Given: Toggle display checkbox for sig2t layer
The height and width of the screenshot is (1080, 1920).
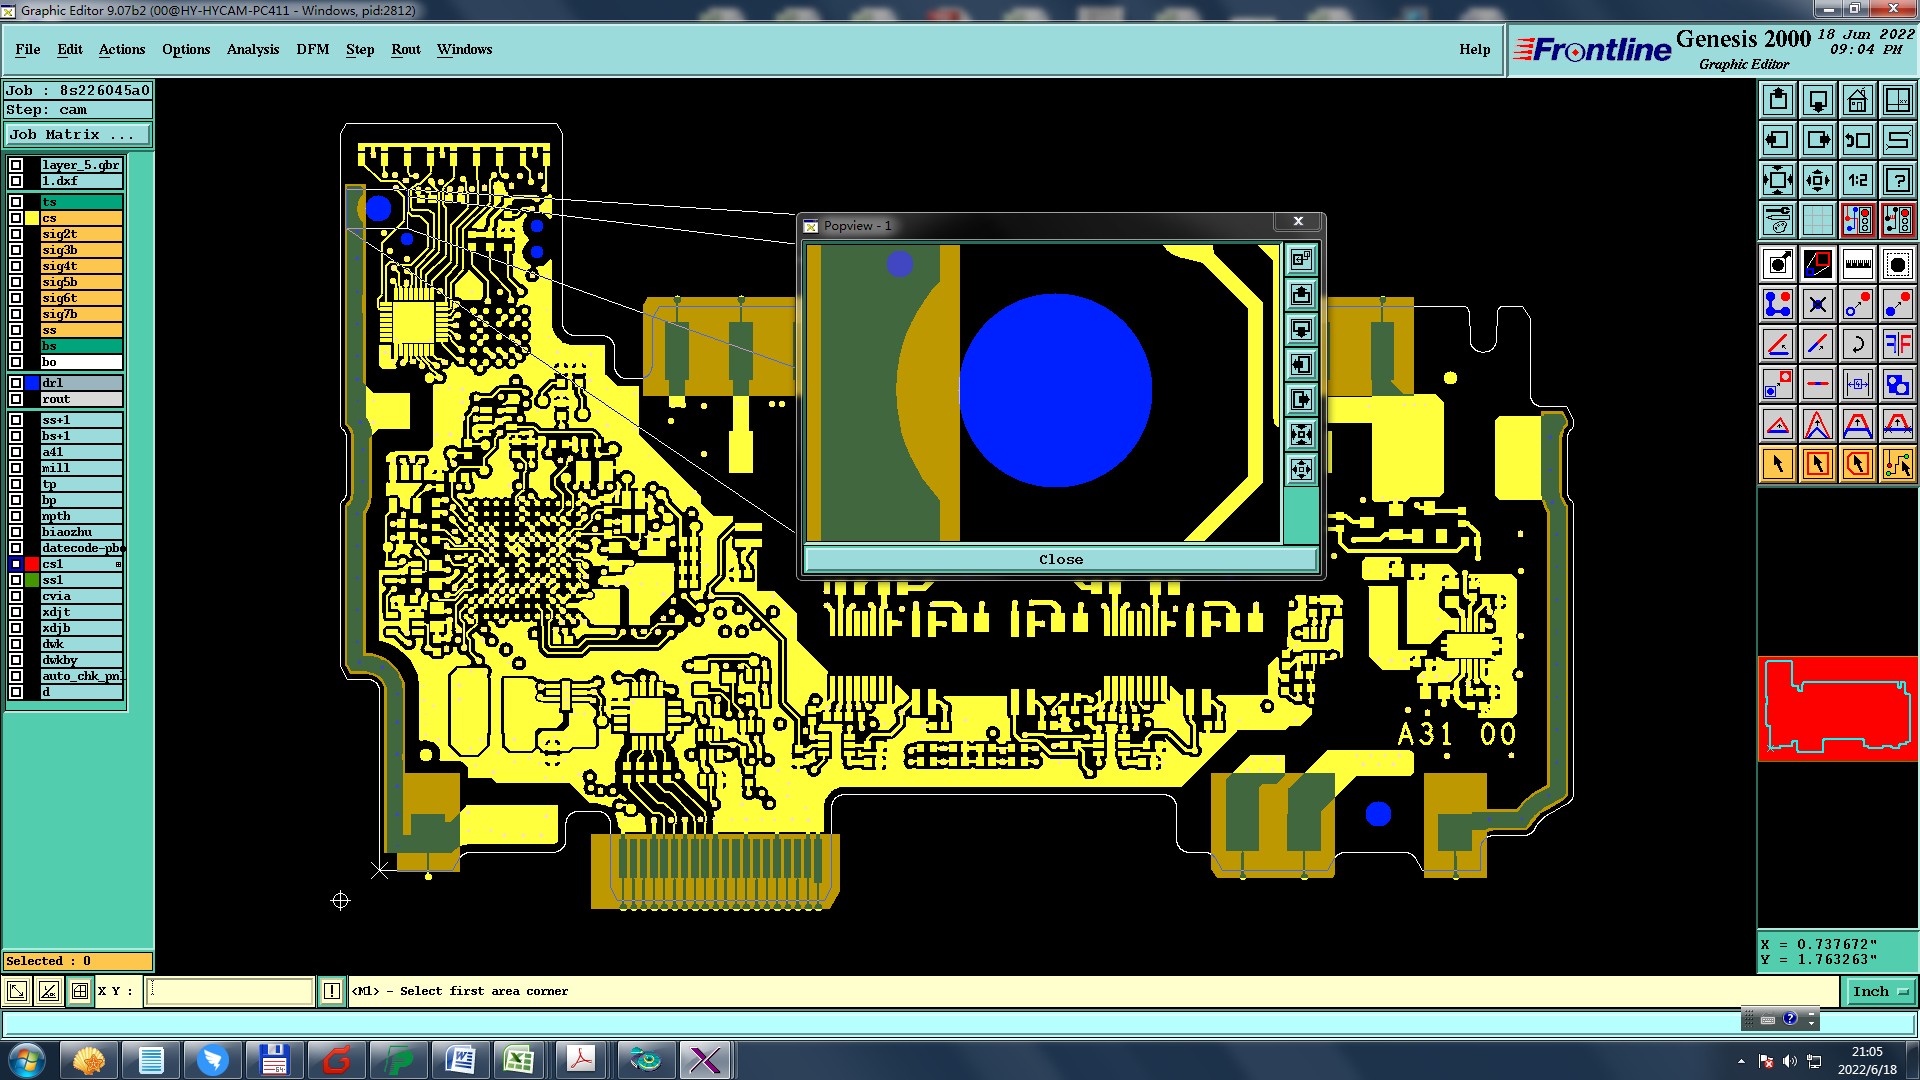Looking at the screenshot, I should [x=16, y=234].
